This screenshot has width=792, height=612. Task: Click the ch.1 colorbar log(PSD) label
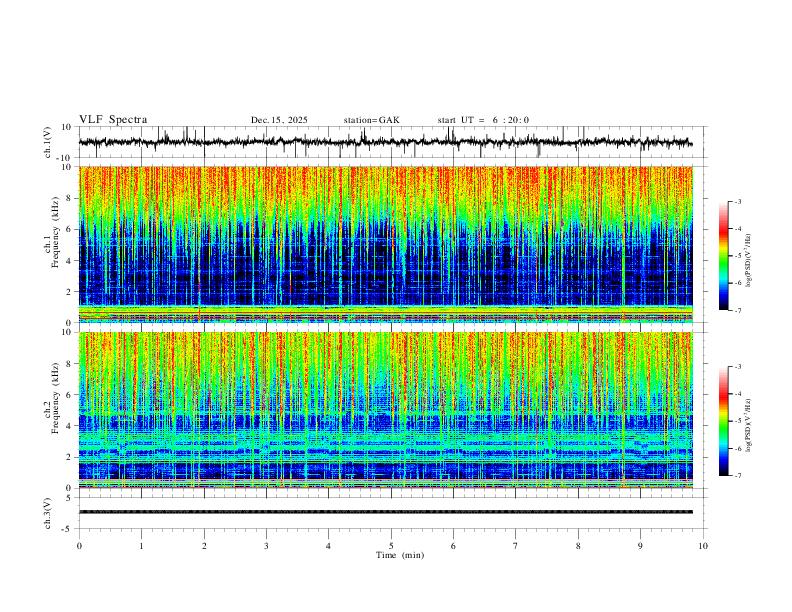[749, 260]
